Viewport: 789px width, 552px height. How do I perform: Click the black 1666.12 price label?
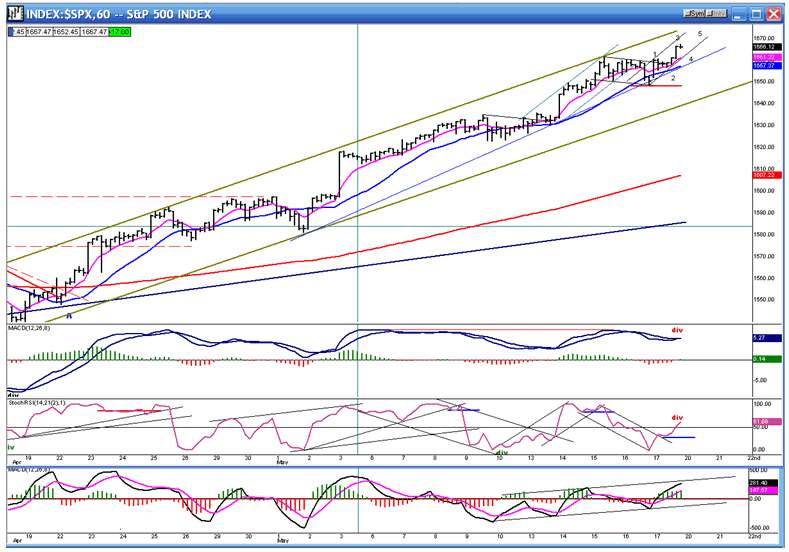(x=767, y=47)
